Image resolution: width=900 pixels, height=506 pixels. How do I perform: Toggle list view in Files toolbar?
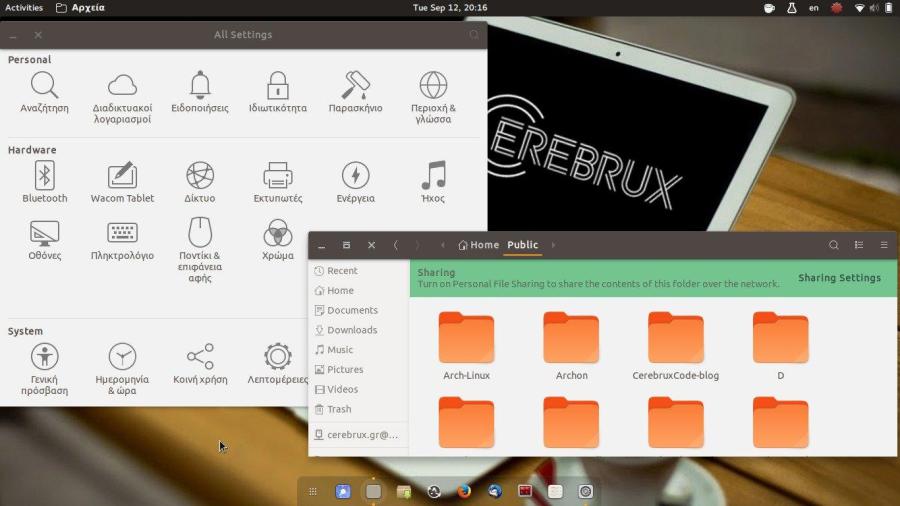tap(859, 245)
